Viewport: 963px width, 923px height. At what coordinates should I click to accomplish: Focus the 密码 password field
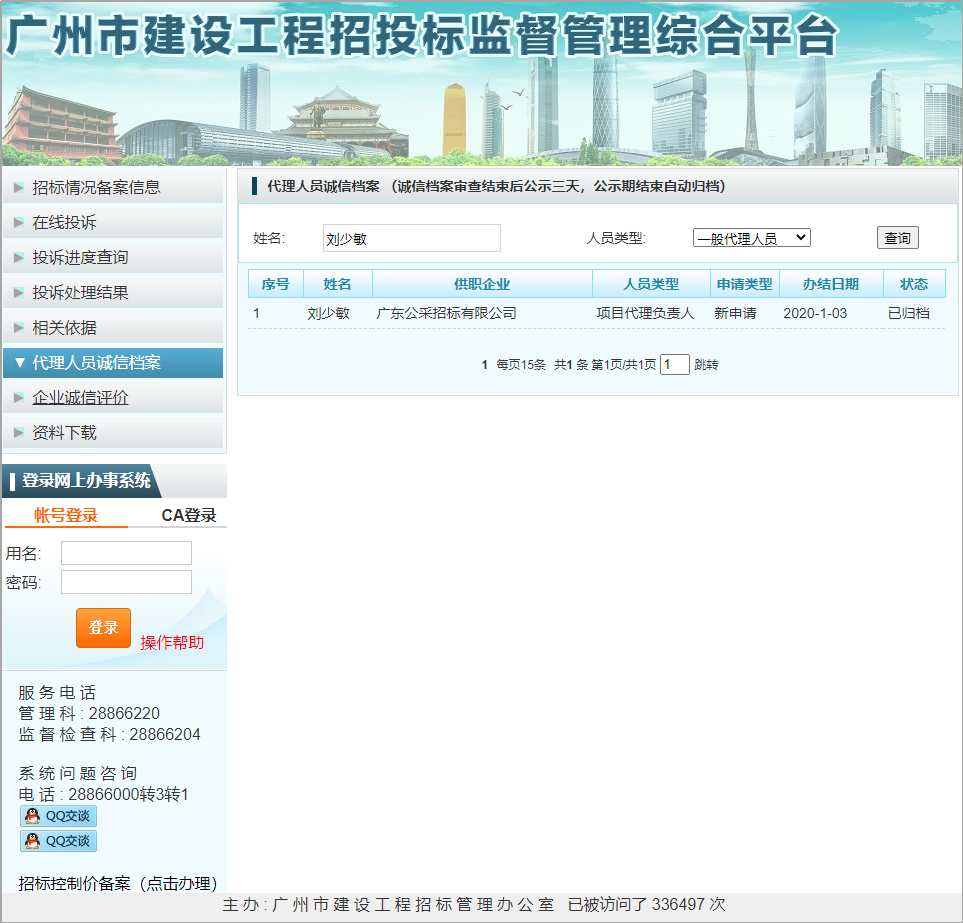[x=126, y=582]
